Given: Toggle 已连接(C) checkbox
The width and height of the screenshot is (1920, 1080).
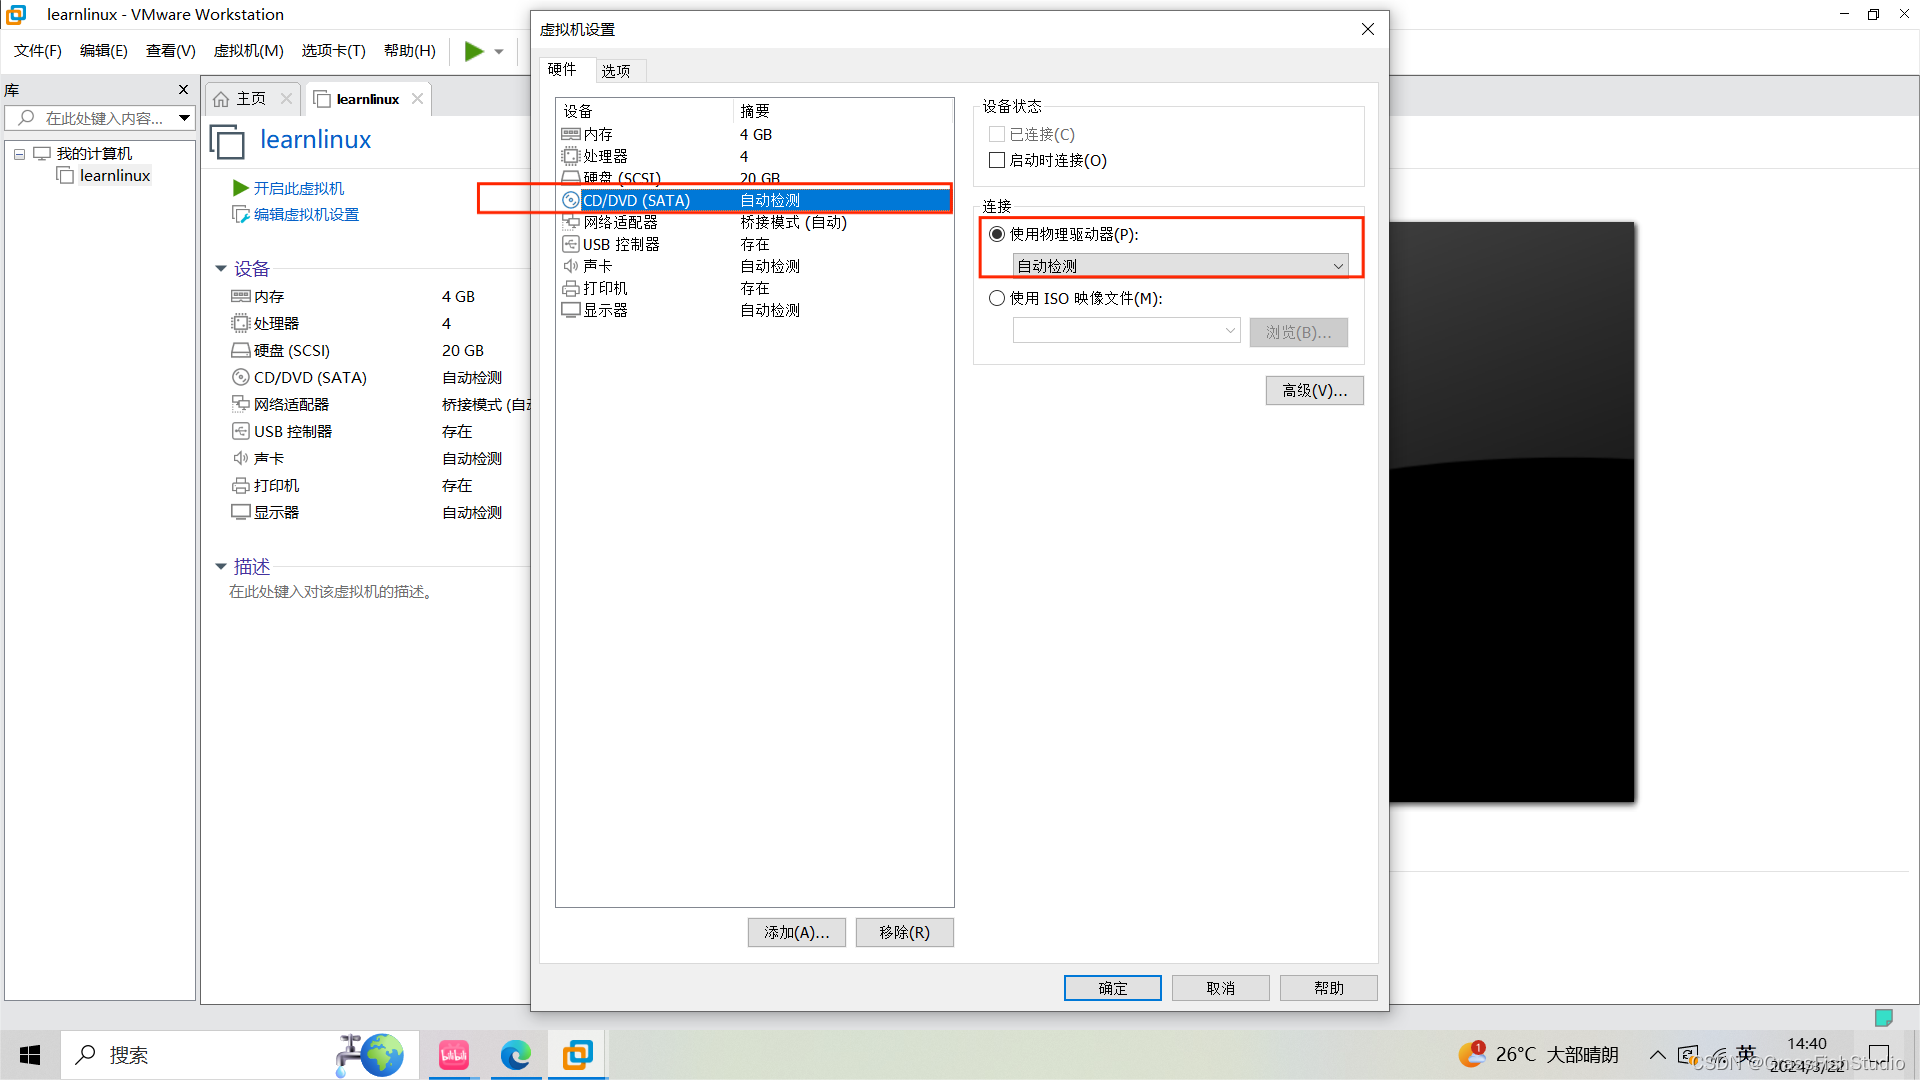Looking at the screenshot, I should coord(997,134).
